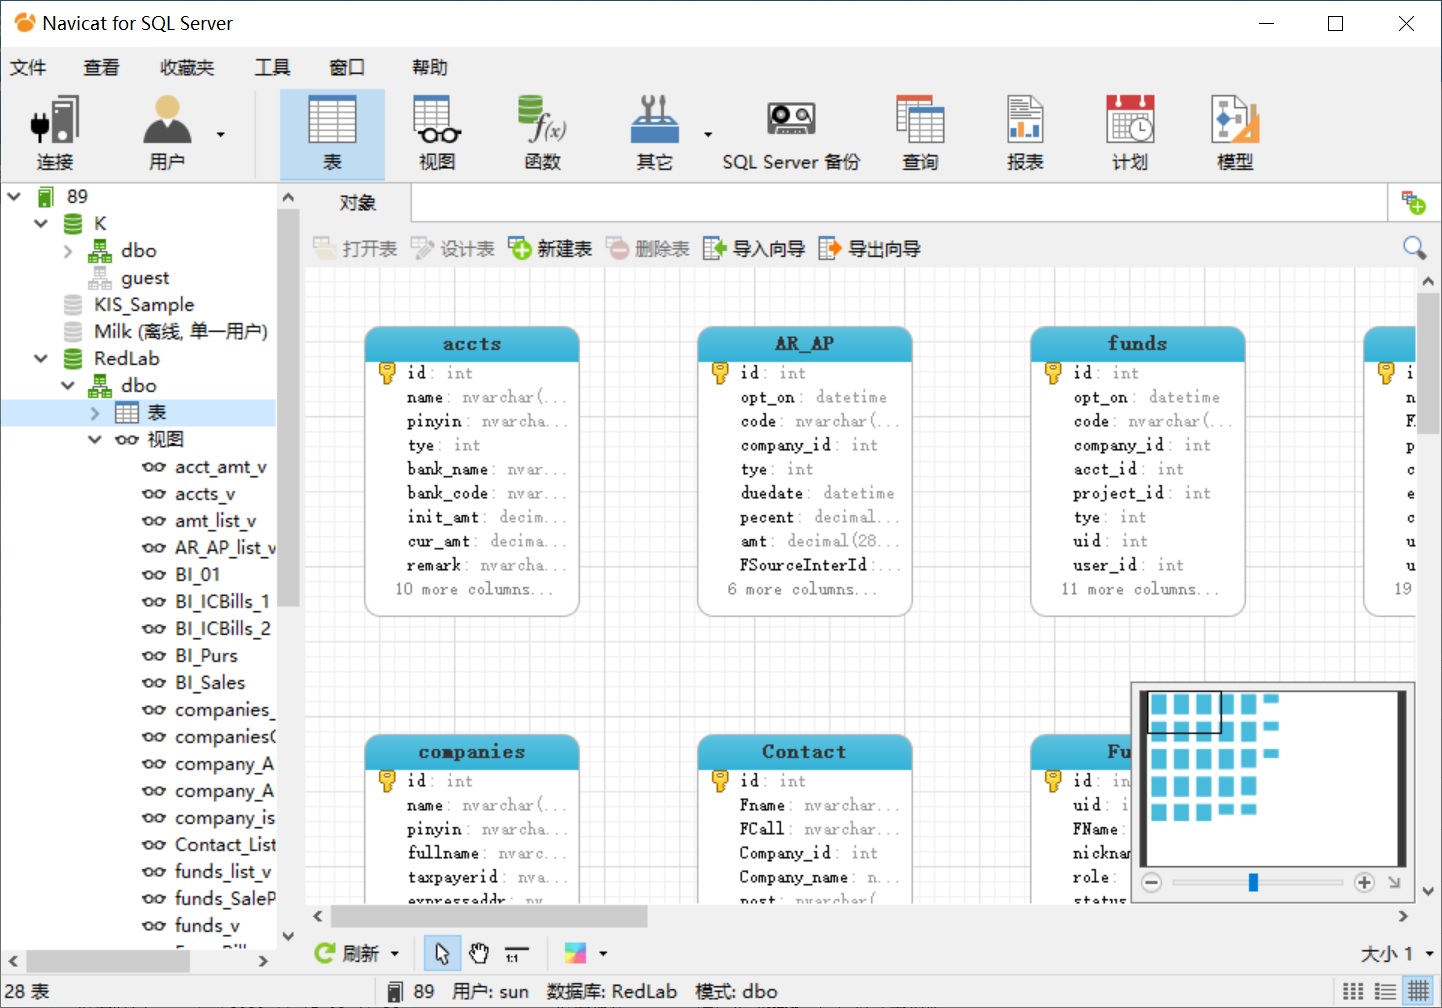This screenshot has height=1008, width=1442.
Task: Select the 对象 tab
Action: click(x=357, y=203)
